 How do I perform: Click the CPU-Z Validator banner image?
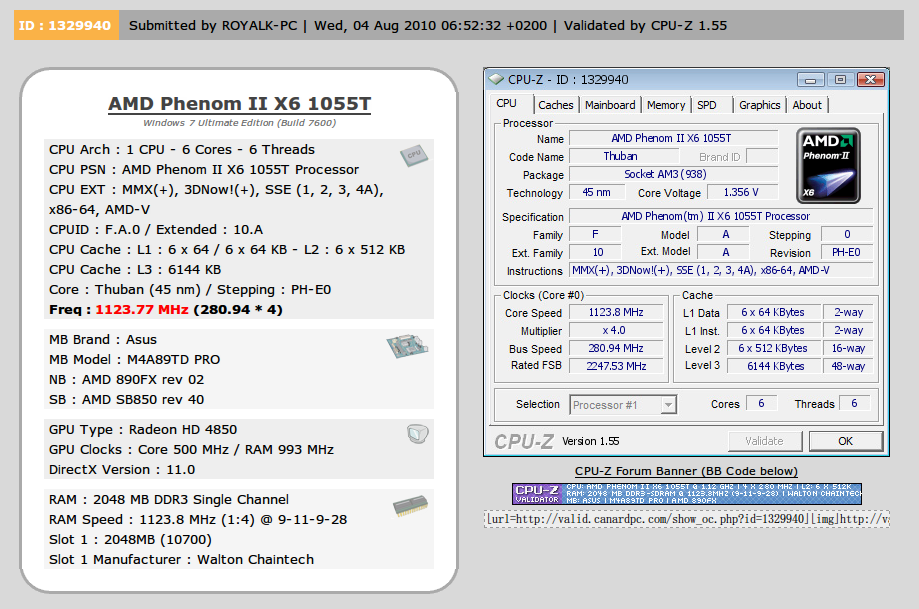(x=687, y=494)
